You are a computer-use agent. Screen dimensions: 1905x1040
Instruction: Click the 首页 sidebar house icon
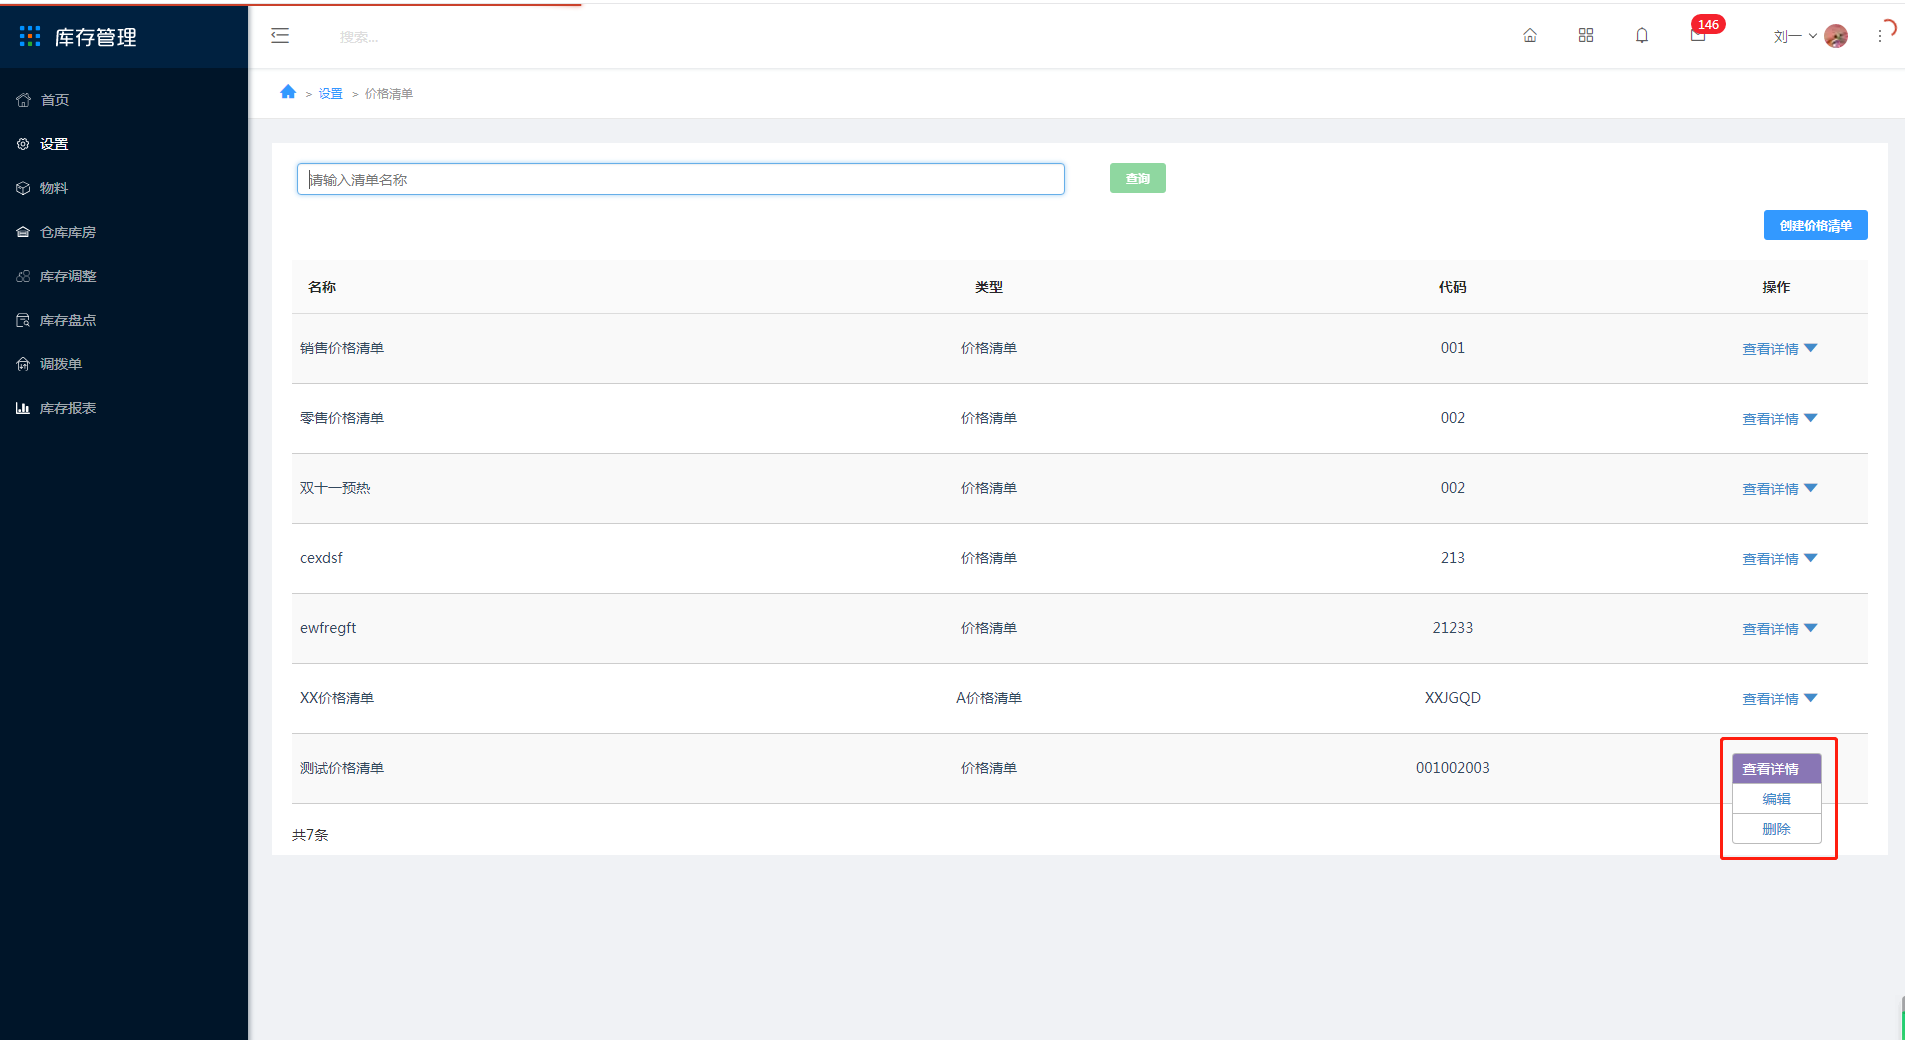pyautogui.click(x=23, y=100)
